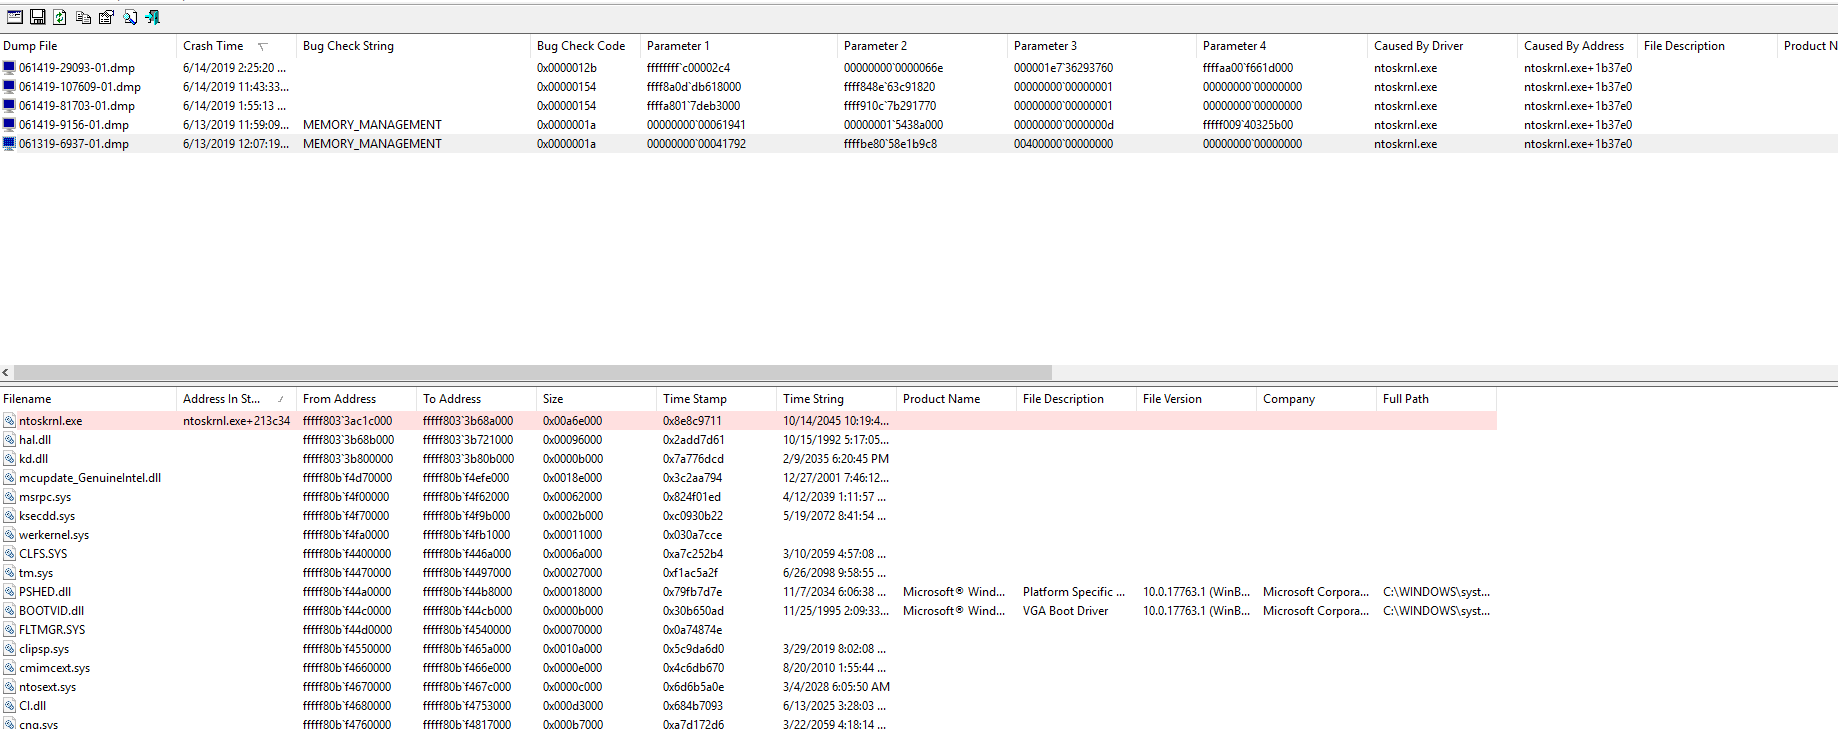The image size is (1838, 729).
Task: Click the Full Path column header
Action: [x=1436, y=399]
